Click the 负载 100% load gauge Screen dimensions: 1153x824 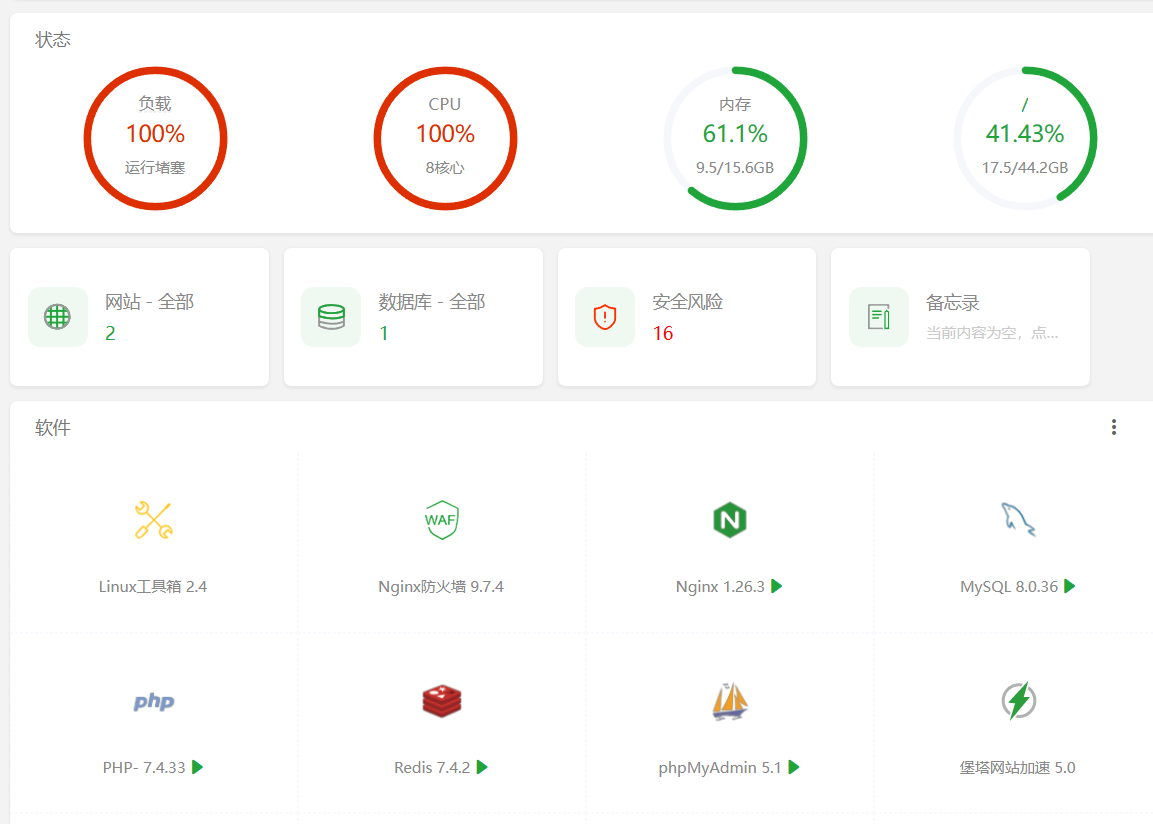click(155, 138)
